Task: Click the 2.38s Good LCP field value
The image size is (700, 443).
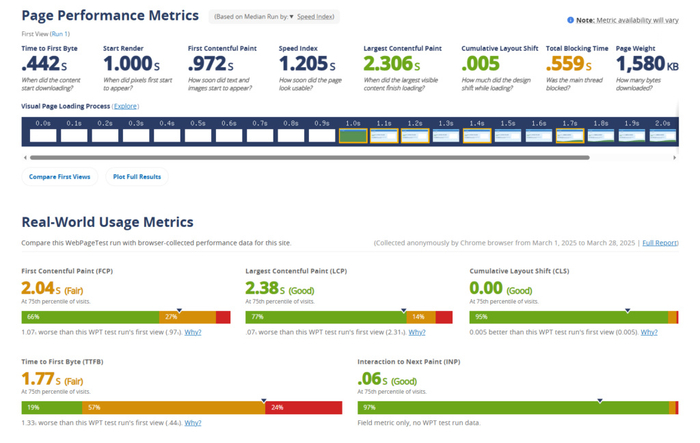Action: [x=280, y=288]
